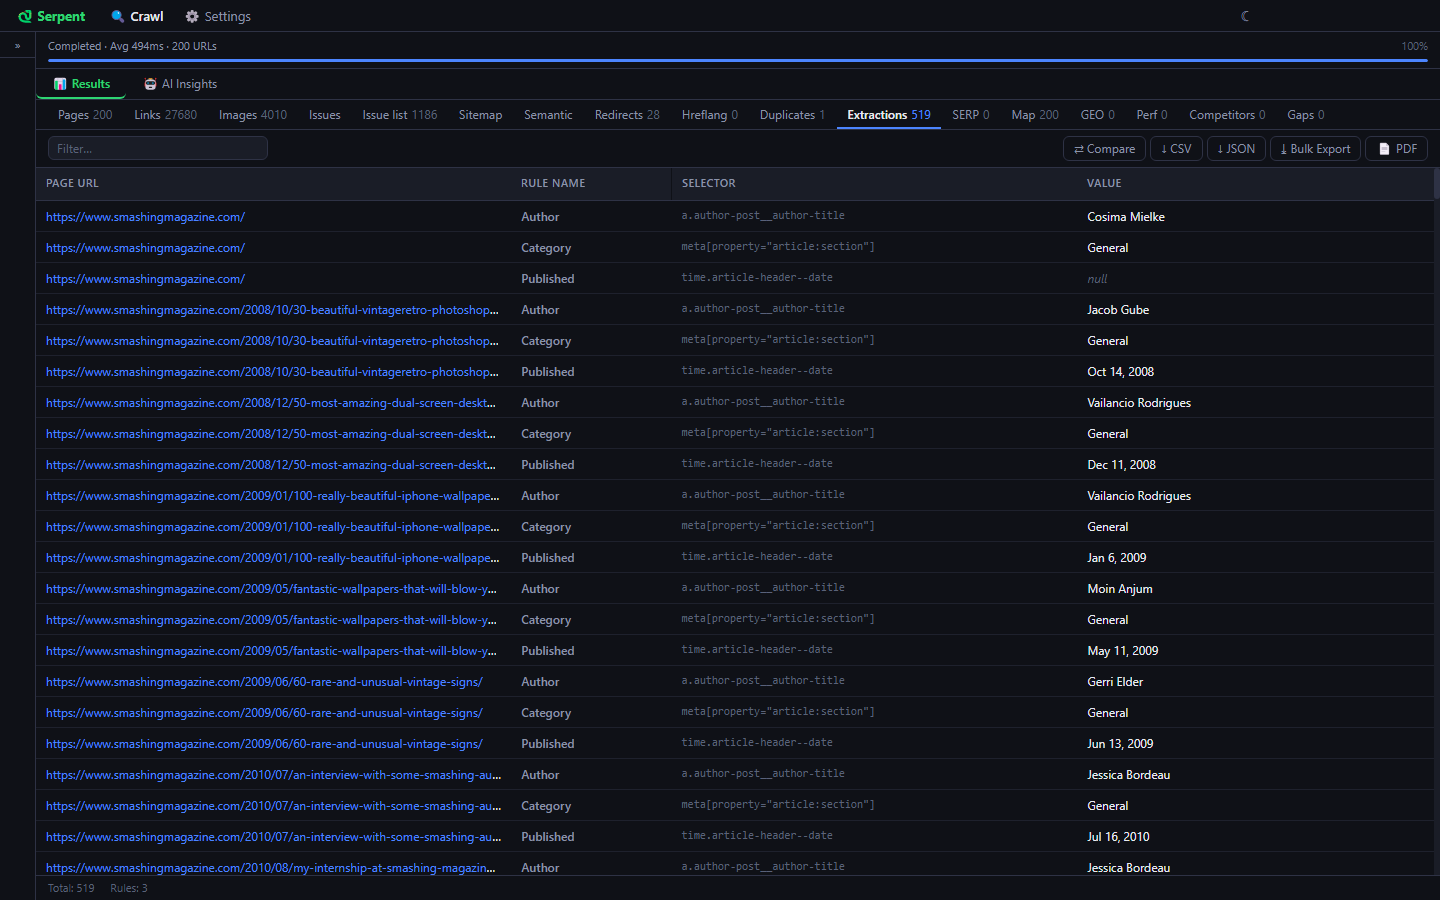Click the 'null' value cell
Image resolution: width=1440 pixels, height=900 pixels.
1097,279
